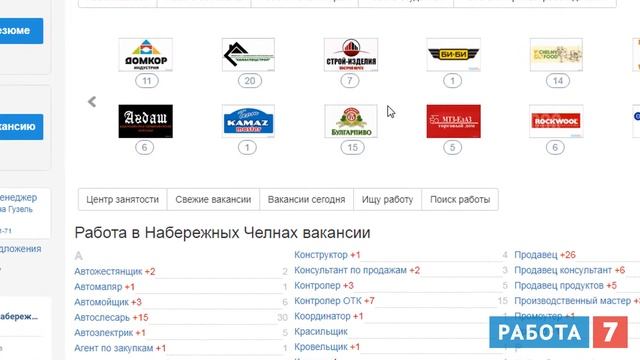Open Агент по закупкам link
Screen dimensions: 640x360
113,348
